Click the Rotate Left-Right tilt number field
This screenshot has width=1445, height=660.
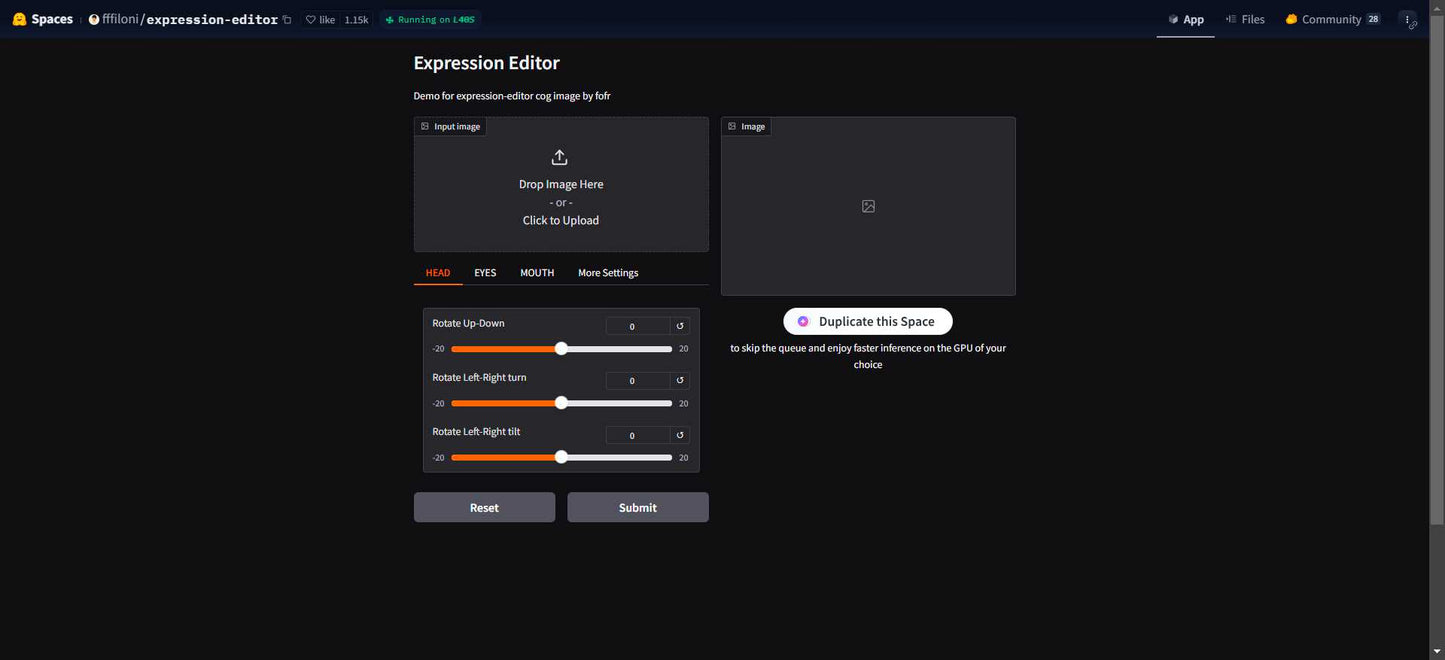637,435
